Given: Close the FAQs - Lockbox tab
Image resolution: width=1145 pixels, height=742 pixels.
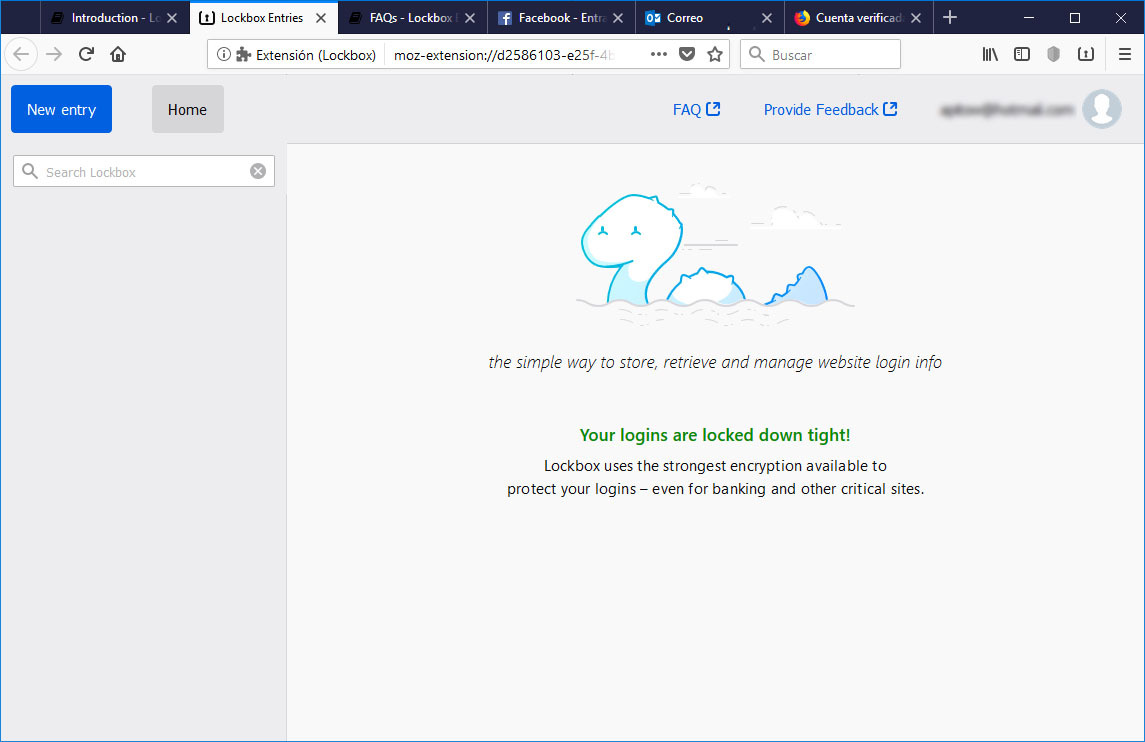Looking at the screenshot, I should click(470, 18).
